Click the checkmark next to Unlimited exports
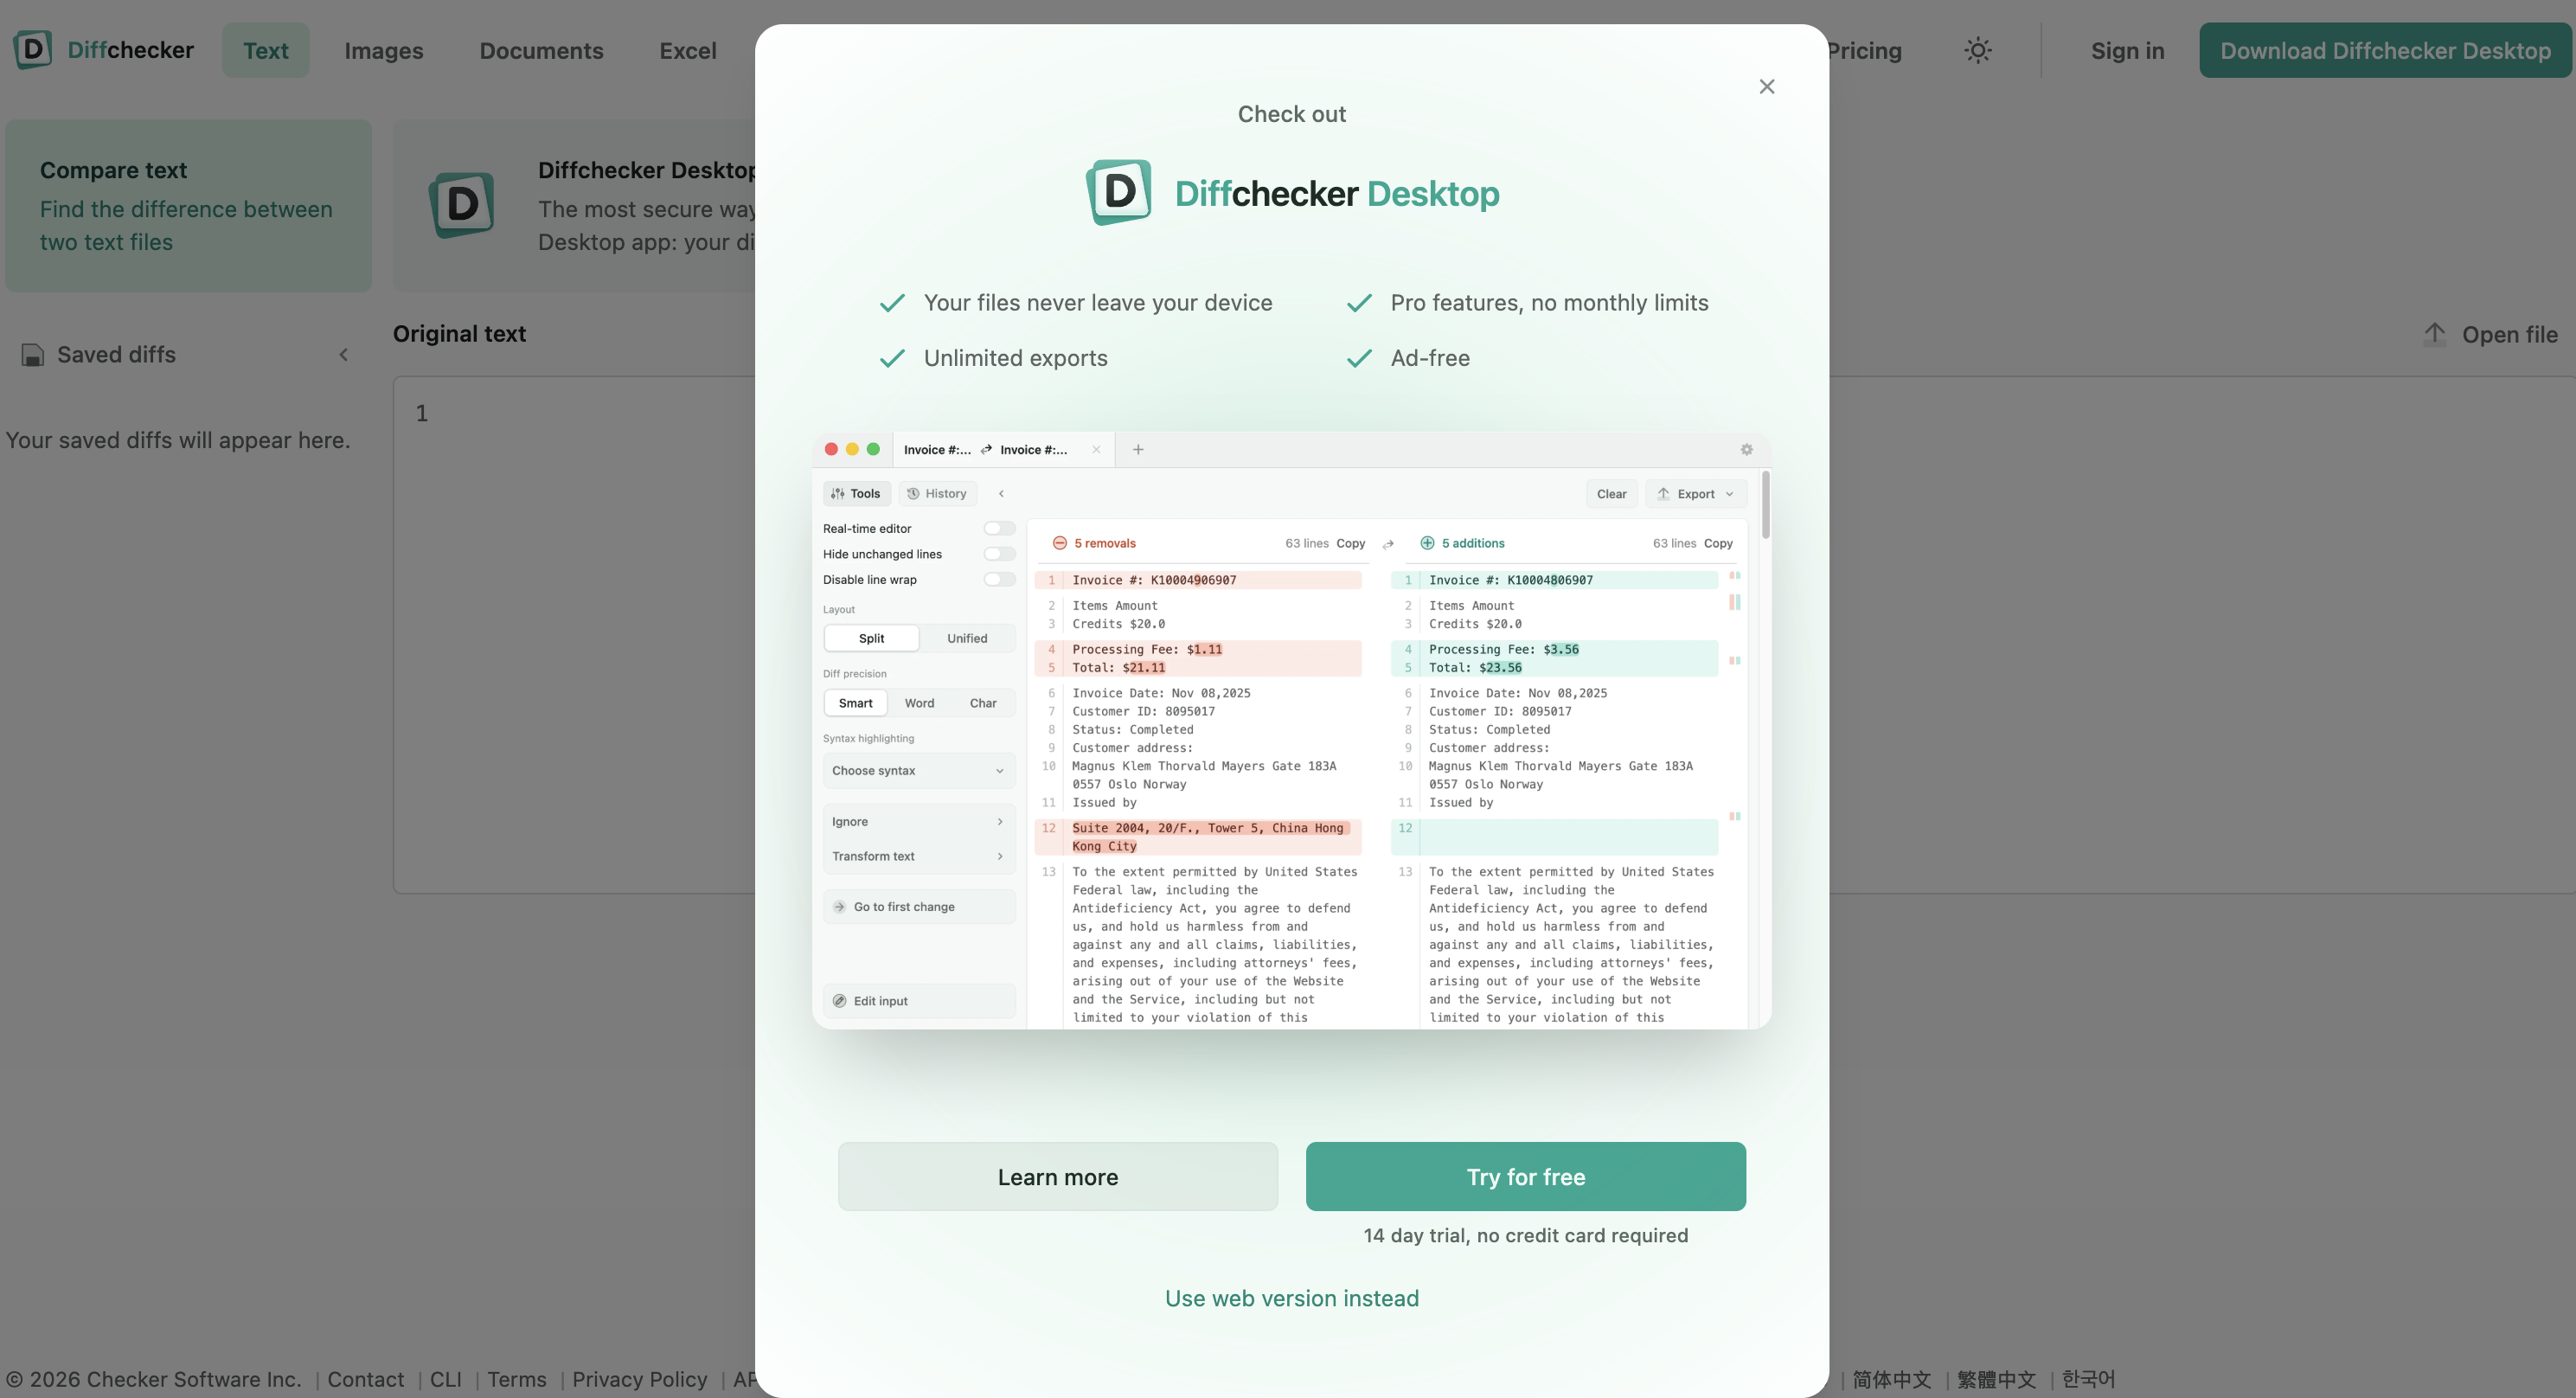Image resolution: width=2576 pixels, height=1398 pixels. [x=892, y=358]
